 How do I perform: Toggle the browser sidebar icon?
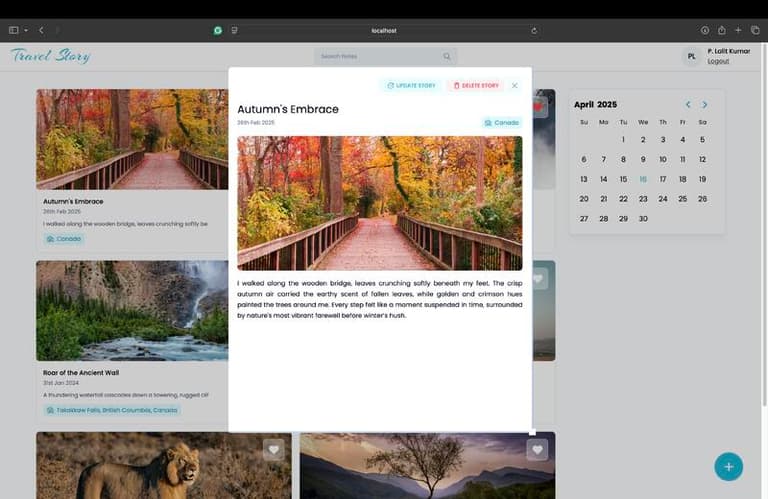tap(14, 30)
